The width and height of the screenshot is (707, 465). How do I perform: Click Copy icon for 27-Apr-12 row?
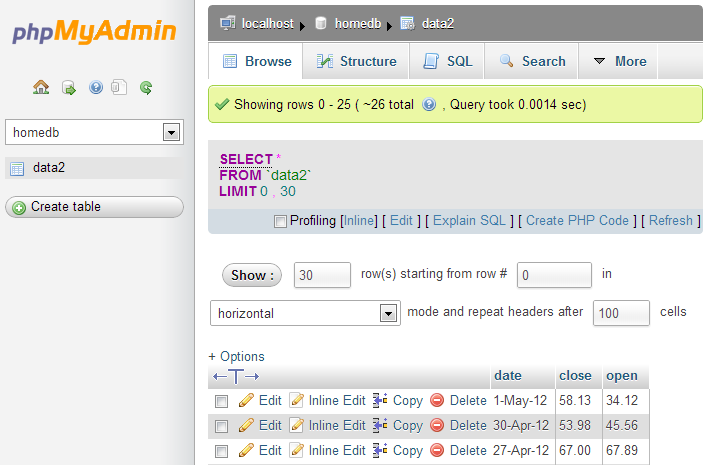380,451
